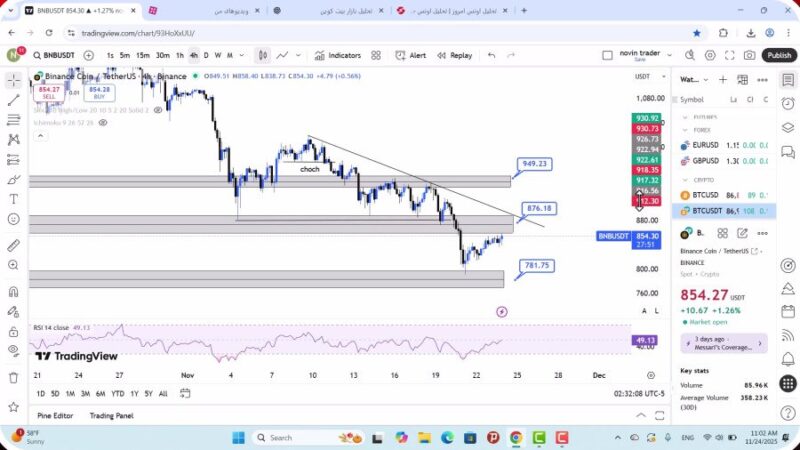Click the trash icon to remove drawings
This screenshot has height=450, width=800.
click(x=13, y=377)
